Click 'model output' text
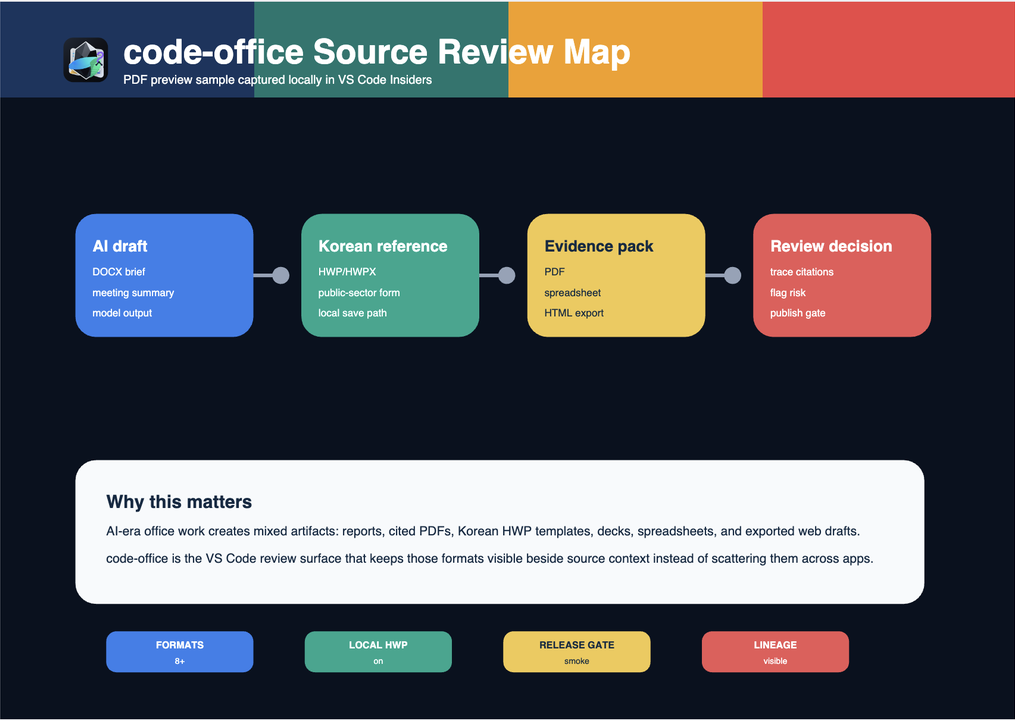Viewport: 1015px width, 720px height. [122, 313]
